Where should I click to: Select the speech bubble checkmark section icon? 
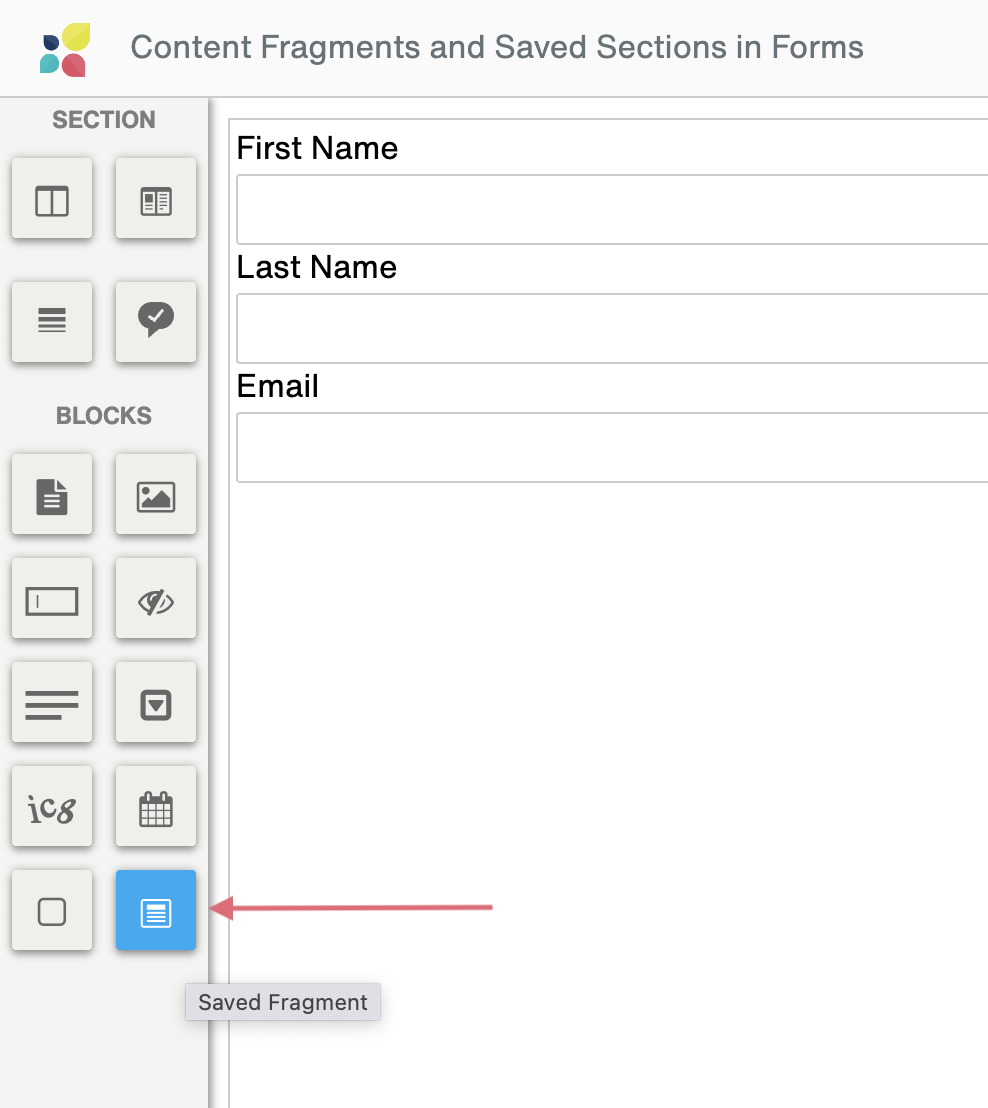[155, 322]
